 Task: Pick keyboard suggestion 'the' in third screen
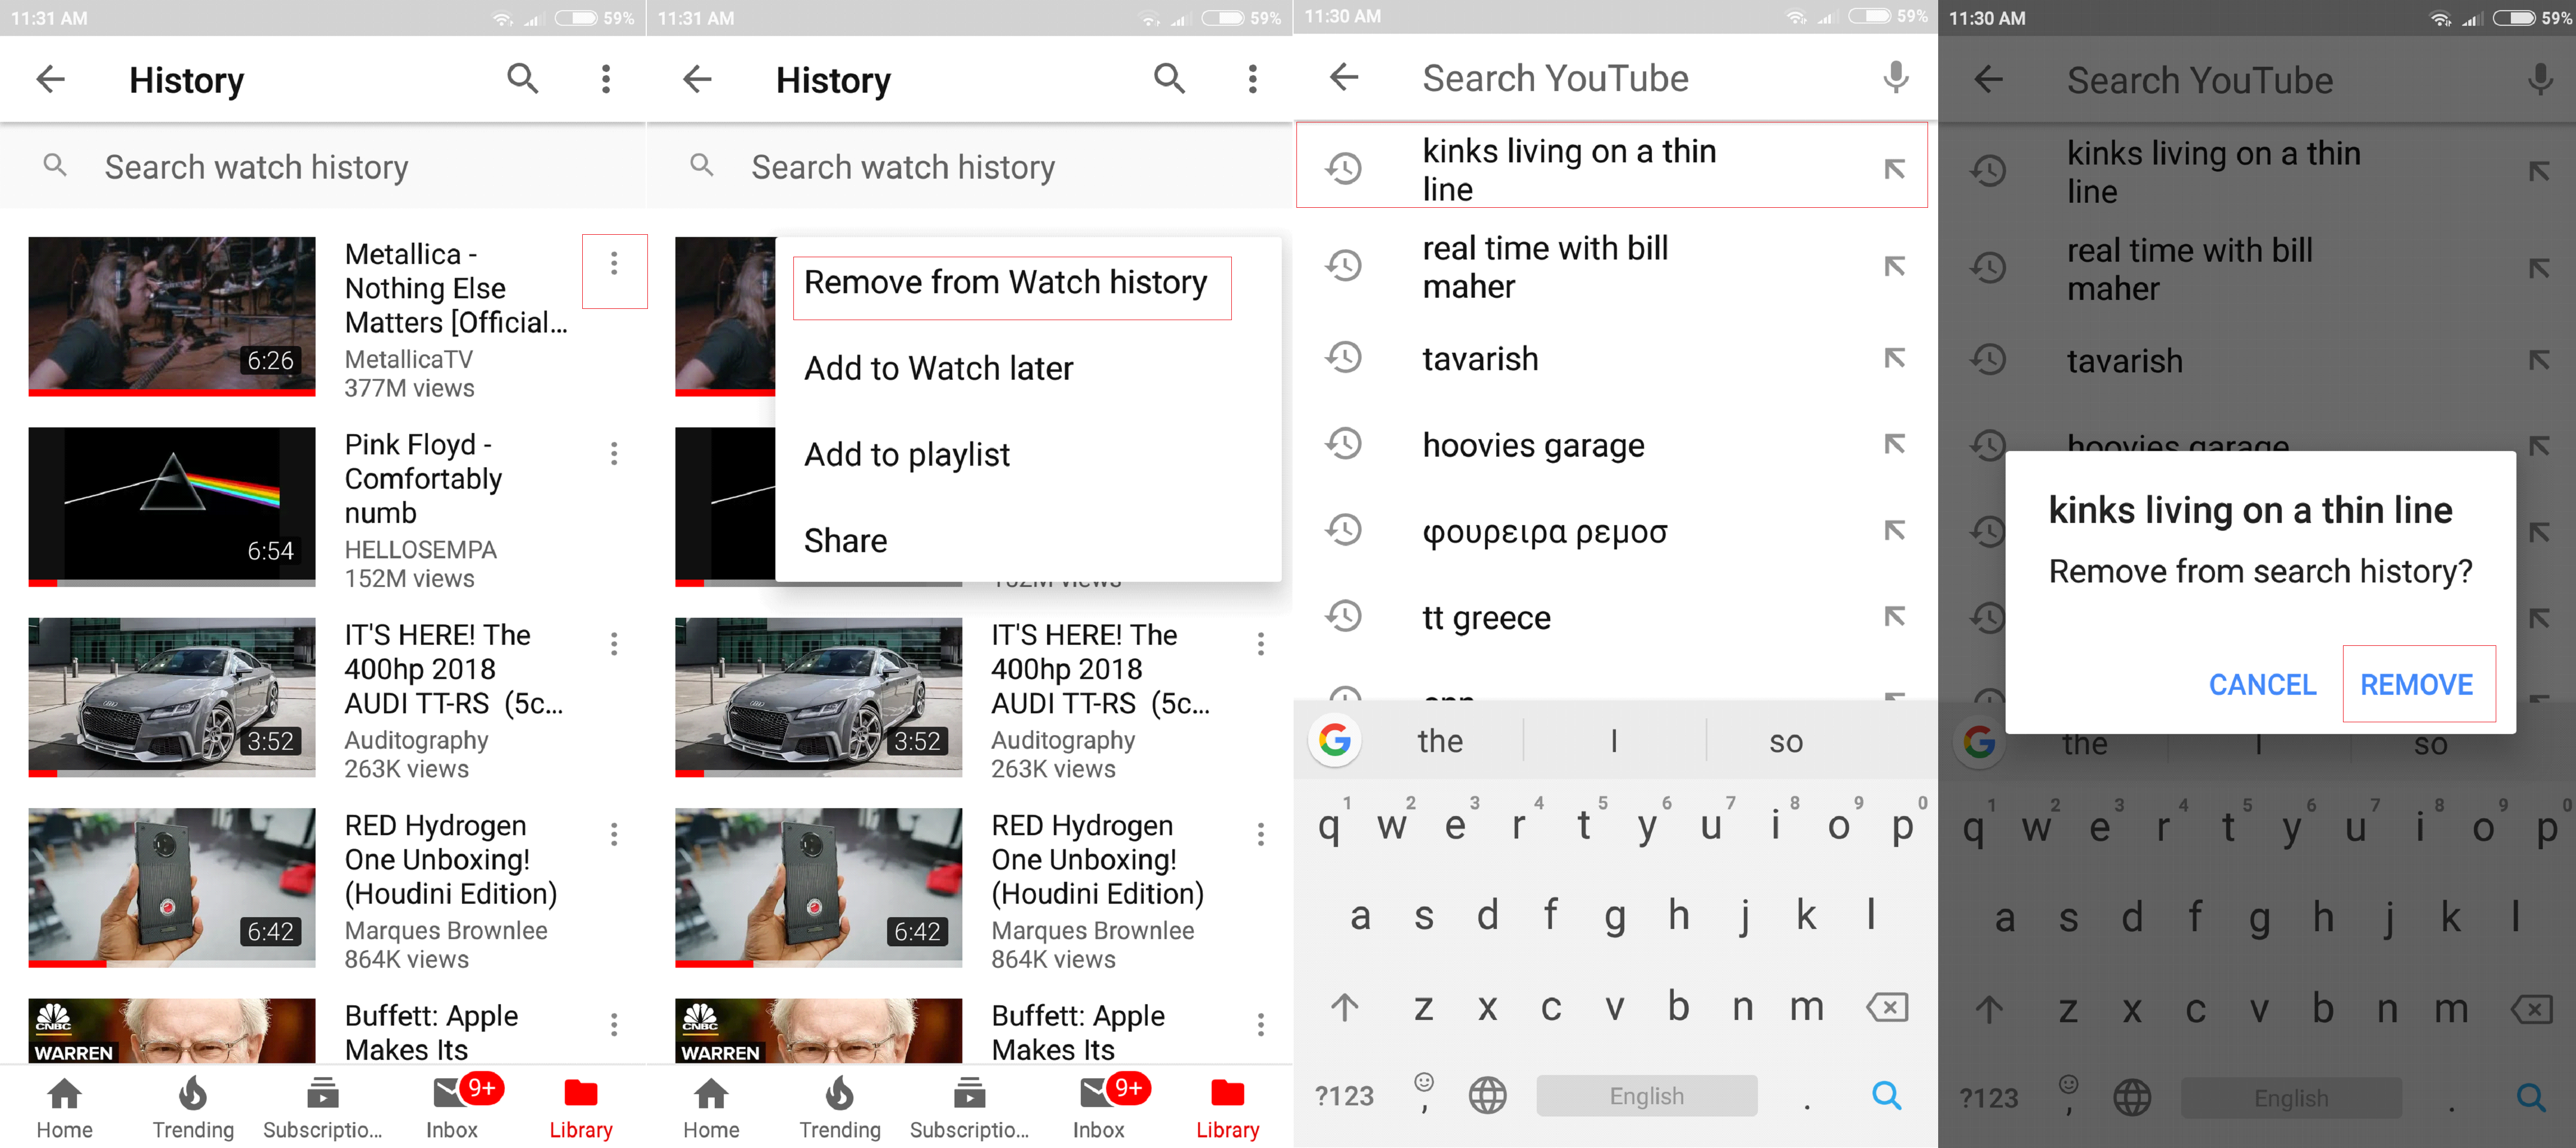pos(1440,741)
